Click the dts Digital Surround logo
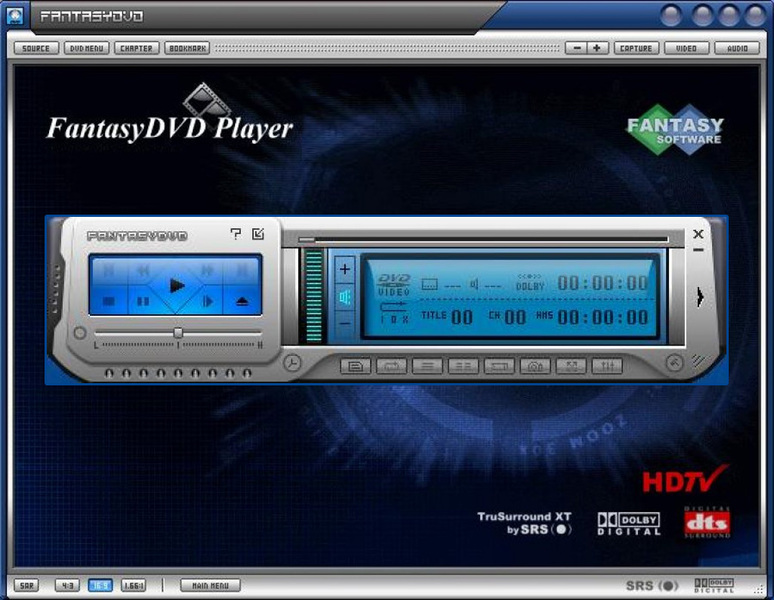The width and height of the screenshot is (774, 600). [x=707, y=522]
